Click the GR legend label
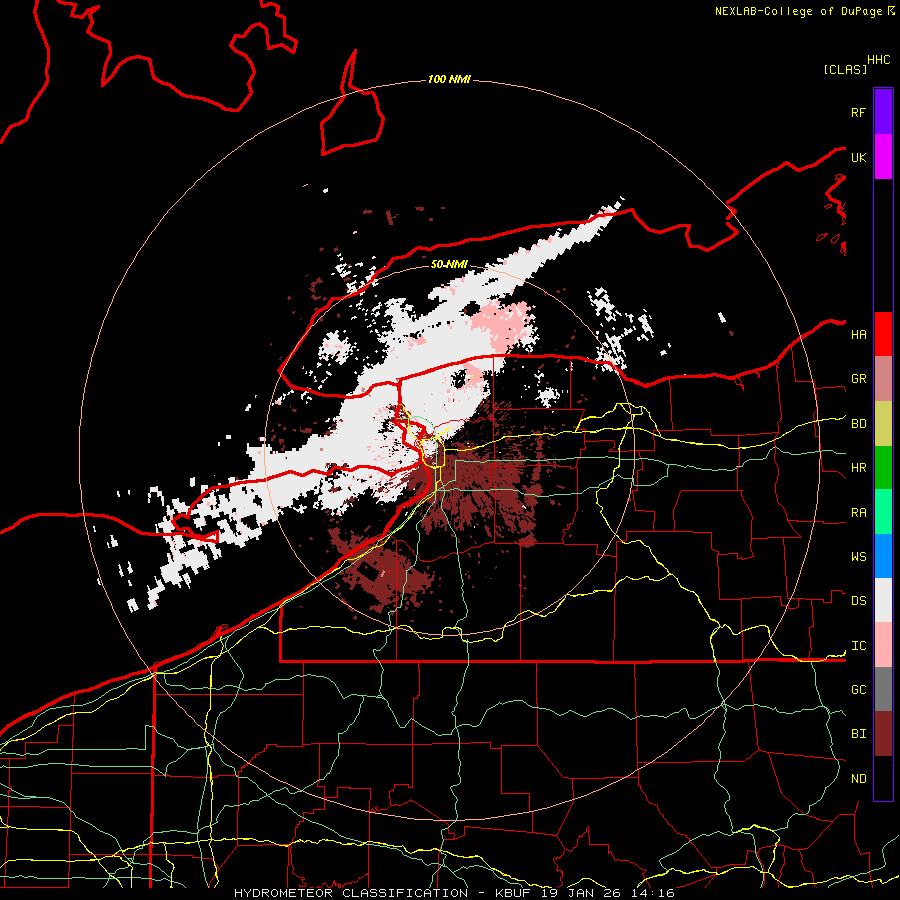 pyautogui.click(x=858, y=379)
